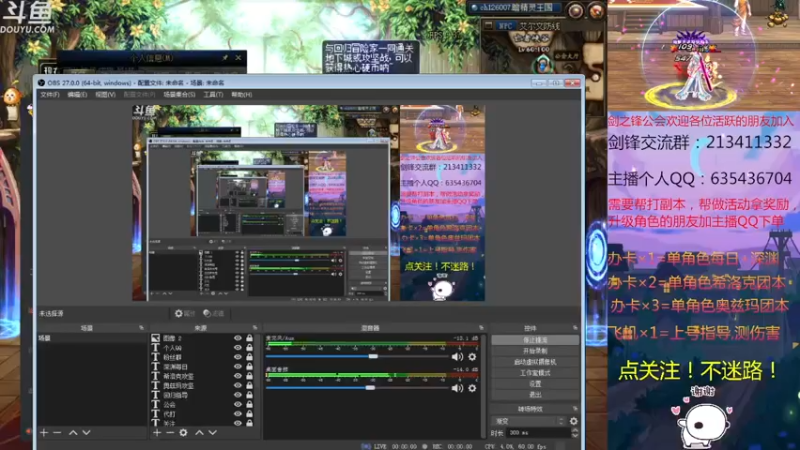The image size is (800, 450).
Task: Open the 帮助(H) menu
Action: pos(241,94)
